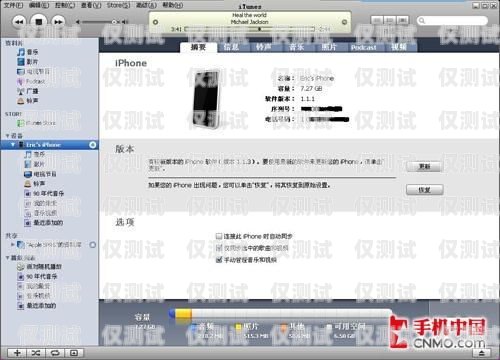Collapse the Eric's iPhone tree
The width and height of the screenshot is (500, 360).
(x=13, y=145)
